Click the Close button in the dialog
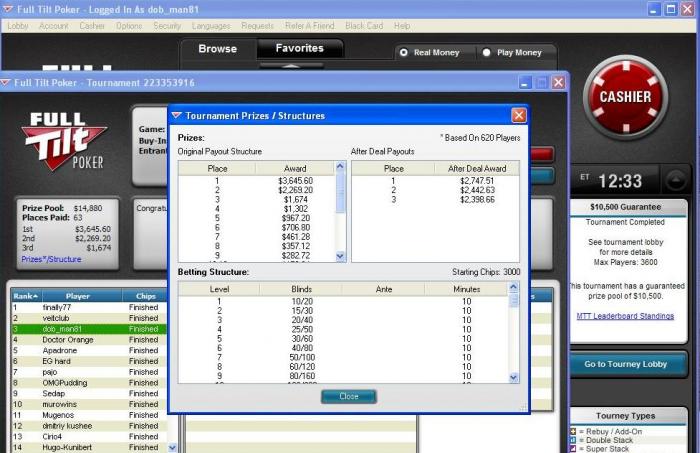This screenshot has height=453, width=700. [349, 396]
